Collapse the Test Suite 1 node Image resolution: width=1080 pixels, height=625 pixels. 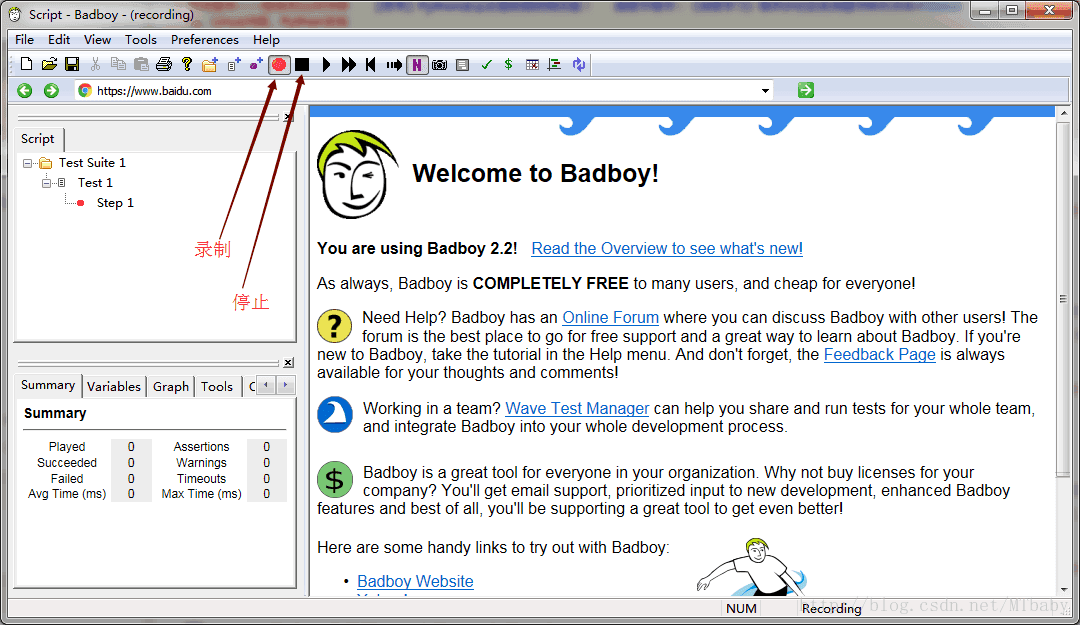28,163
